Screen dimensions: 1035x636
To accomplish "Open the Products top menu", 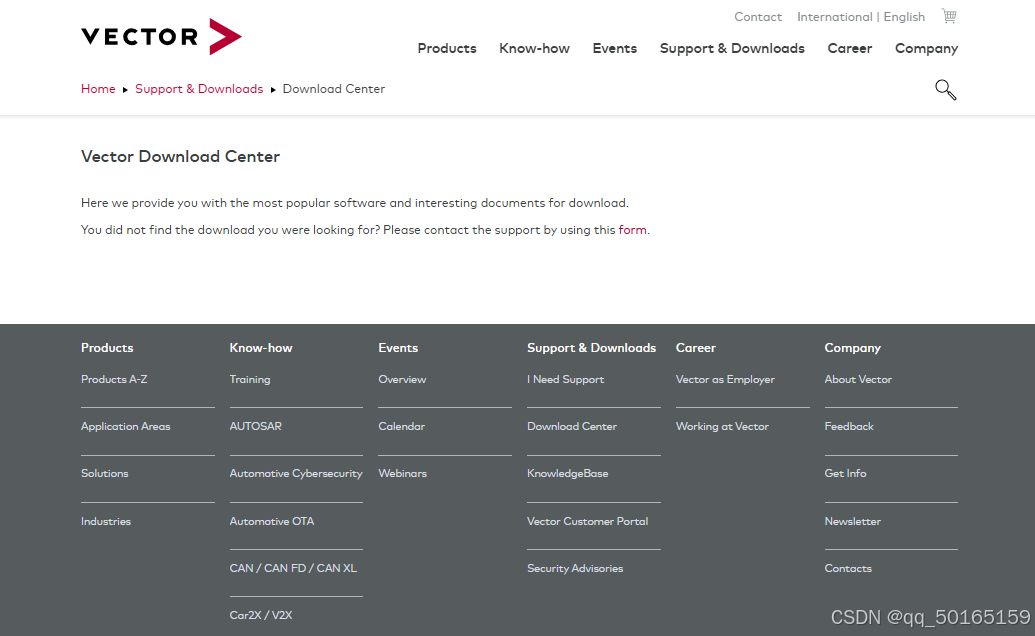I will coord(447,48).
